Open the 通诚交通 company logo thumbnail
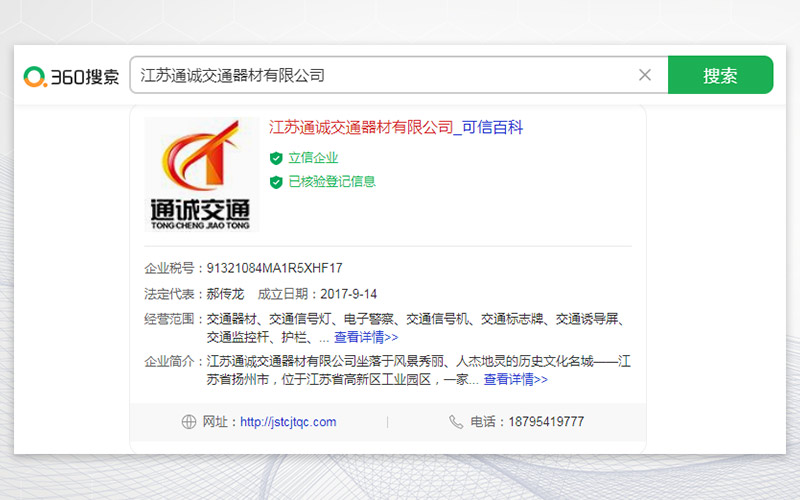Screen dimensions: 800x500 (x=202, y=174)
